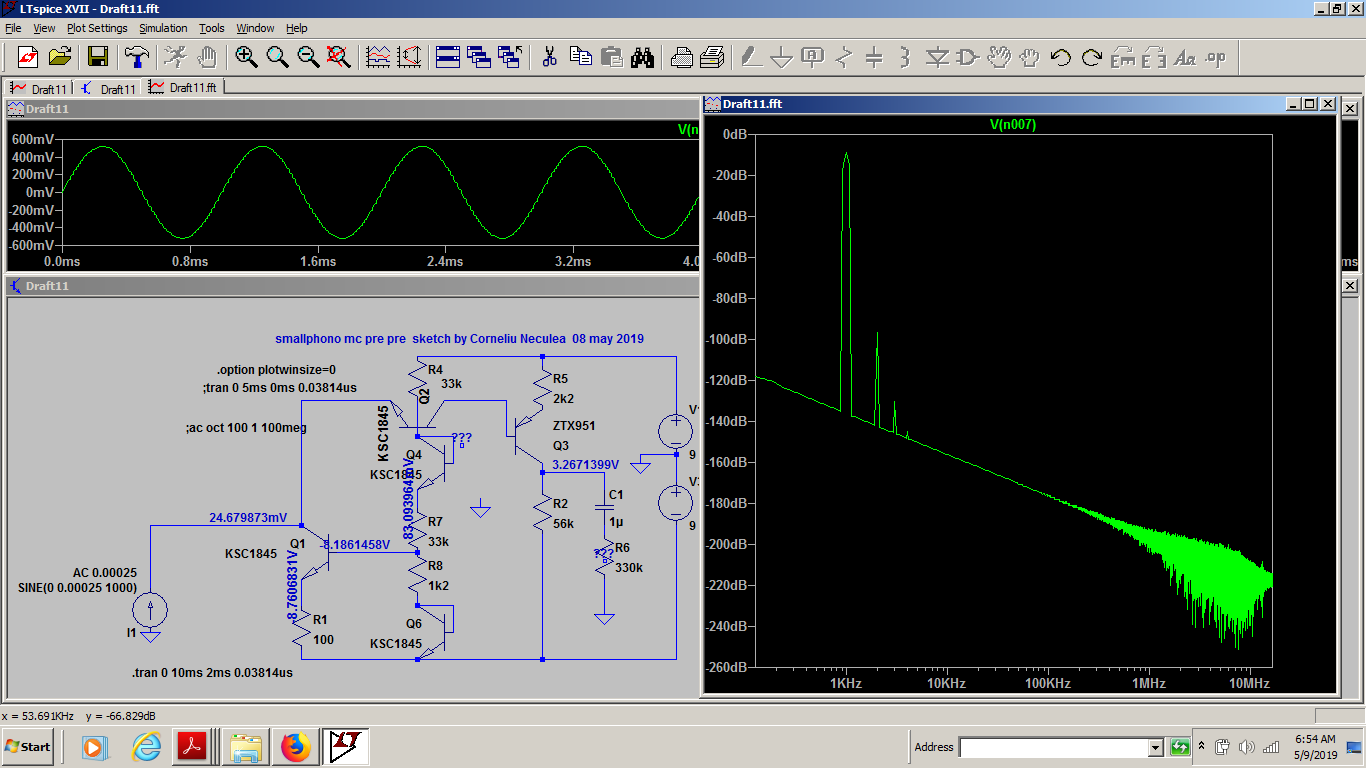Switch to the Draft11 schematic tab
1366x768 pixels.
point(108,89)
